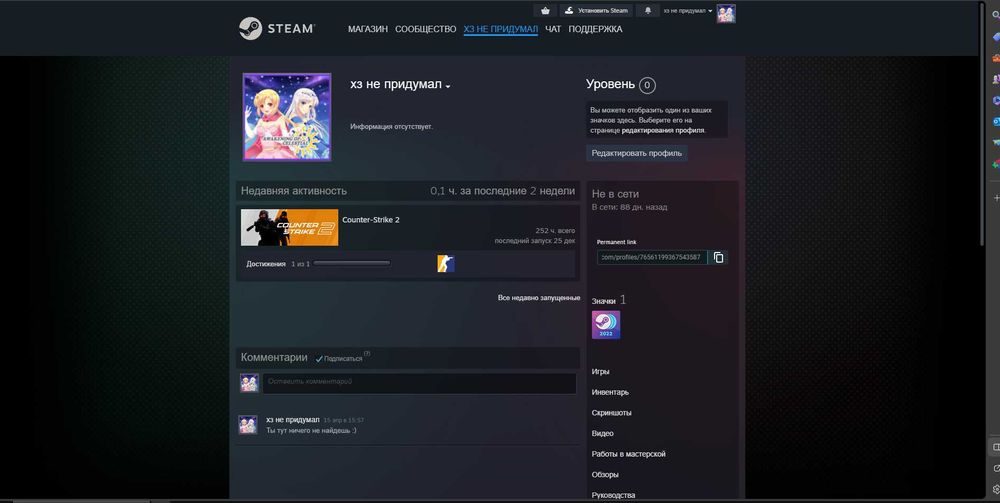This screenshot has height=503, width=1000.
Task: Open the notifications bell
Action: click(x=648, y=11)
